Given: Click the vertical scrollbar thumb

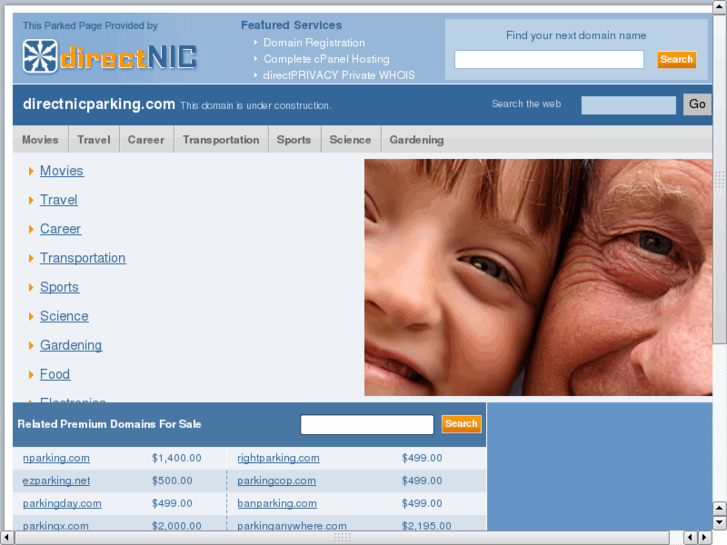Looking at the screenshot, I should [719, 179].
